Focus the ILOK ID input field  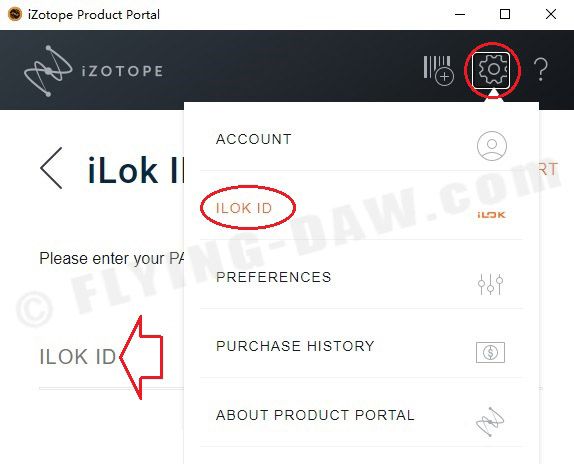112,357
